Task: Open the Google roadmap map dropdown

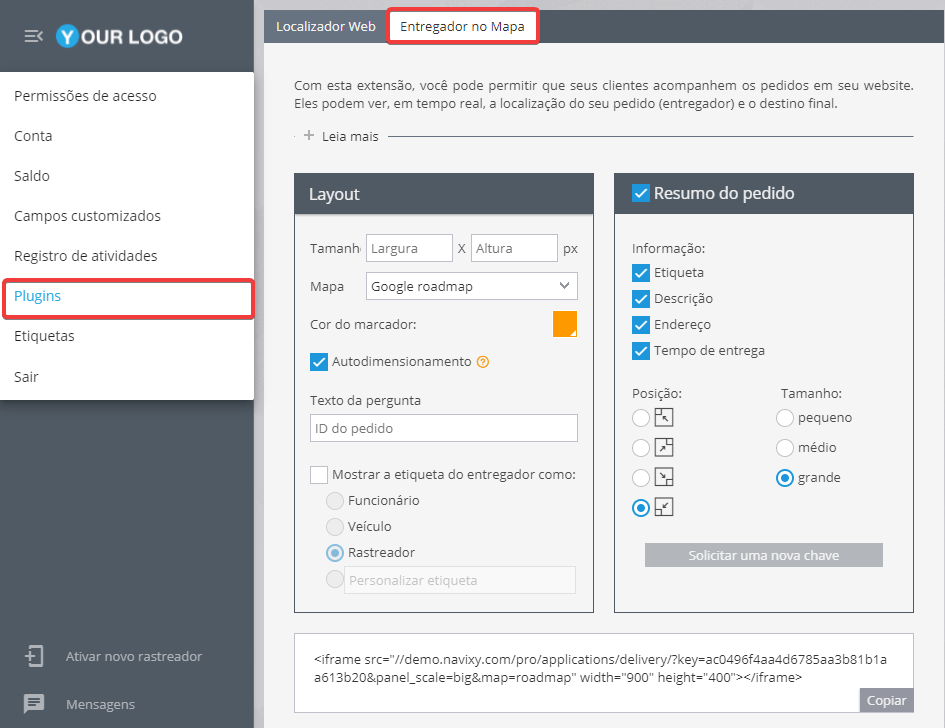Action: [471, 286]
